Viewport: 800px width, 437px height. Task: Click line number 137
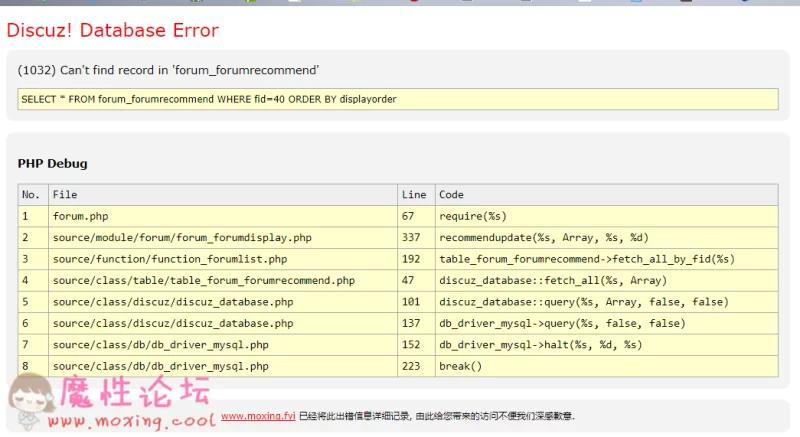411,323
